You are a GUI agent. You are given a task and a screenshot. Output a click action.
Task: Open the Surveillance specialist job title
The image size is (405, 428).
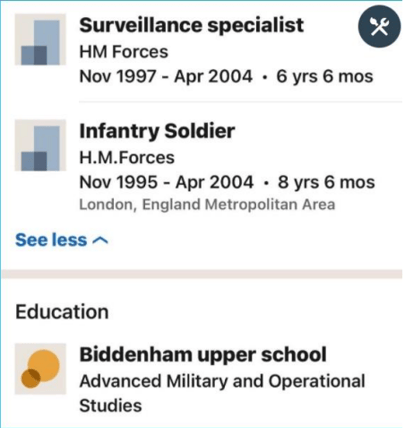(191, 25)
